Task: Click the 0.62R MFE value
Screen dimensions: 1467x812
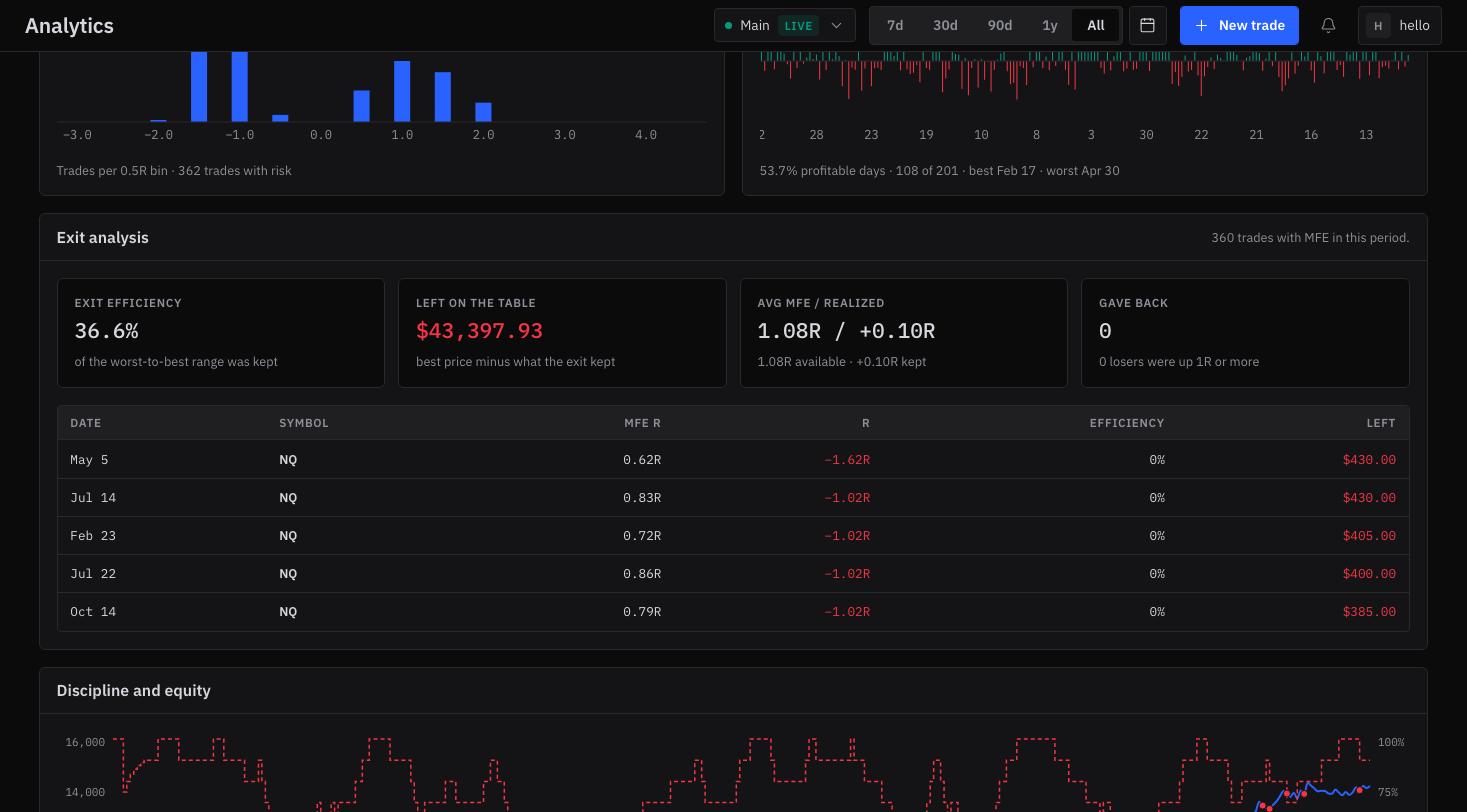Action: 642,460
